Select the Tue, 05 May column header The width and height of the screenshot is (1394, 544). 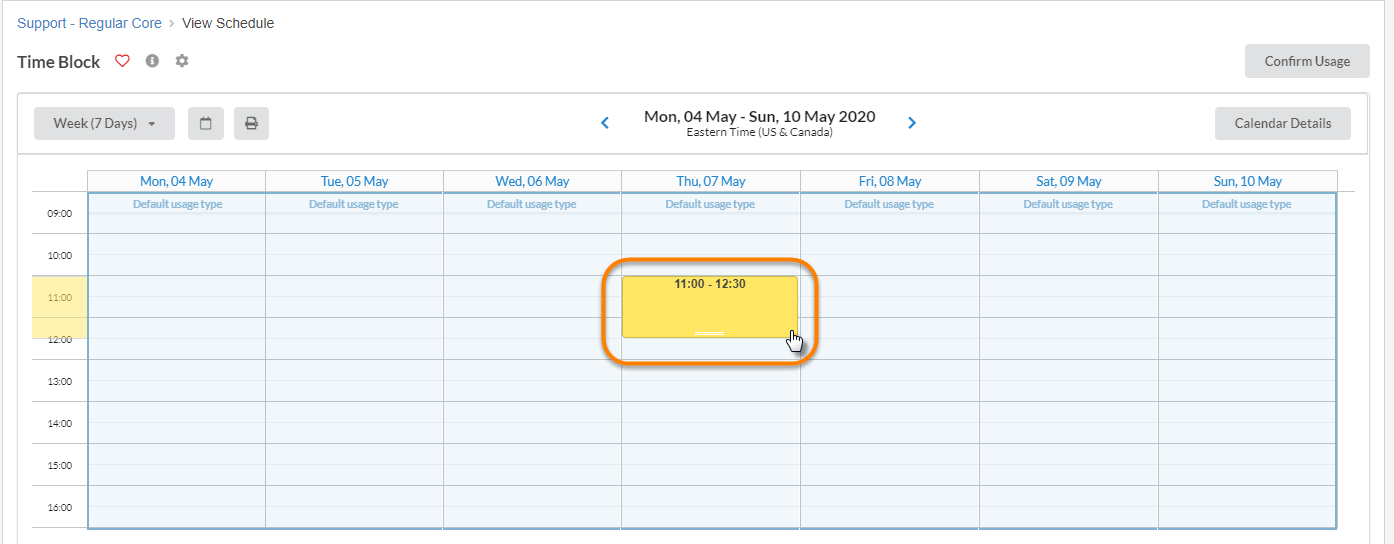coord(354,181)
